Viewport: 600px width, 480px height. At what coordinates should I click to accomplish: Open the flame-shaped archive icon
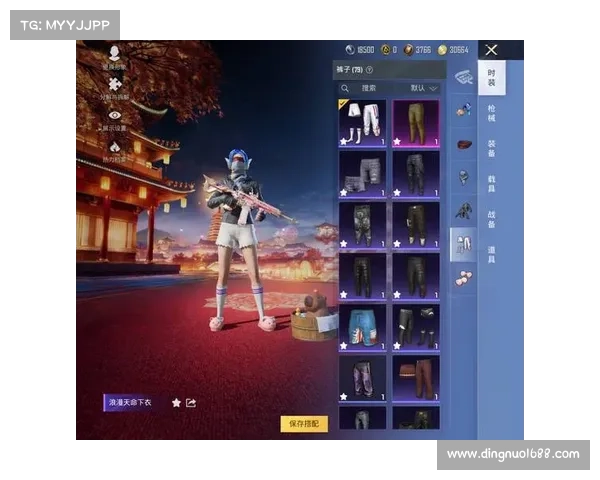point(115,147)
